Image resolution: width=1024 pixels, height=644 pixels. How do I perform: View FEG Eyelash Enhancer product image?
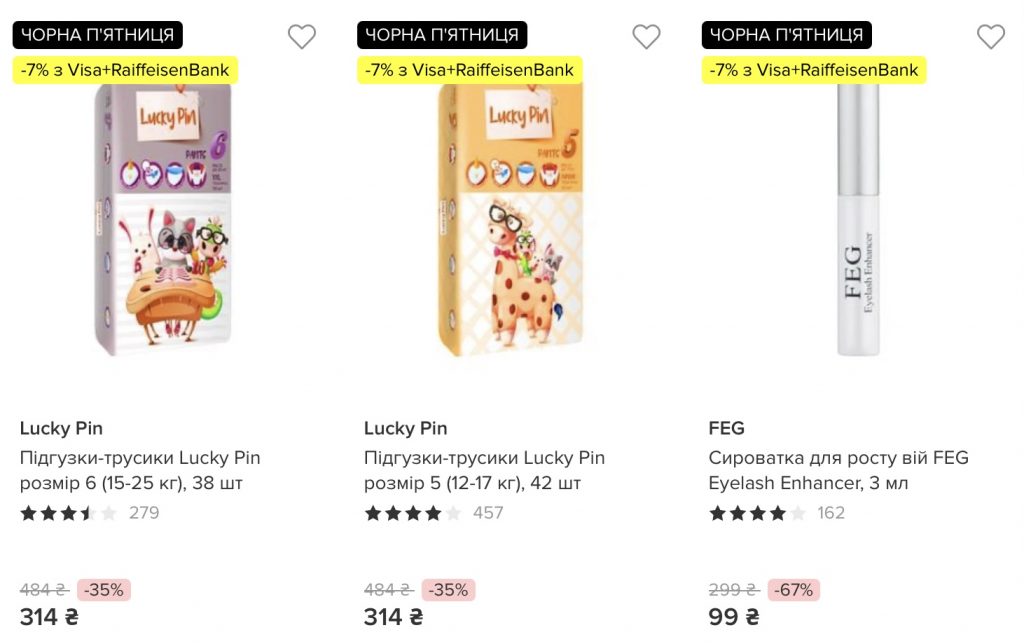click(x=857, y=222)
